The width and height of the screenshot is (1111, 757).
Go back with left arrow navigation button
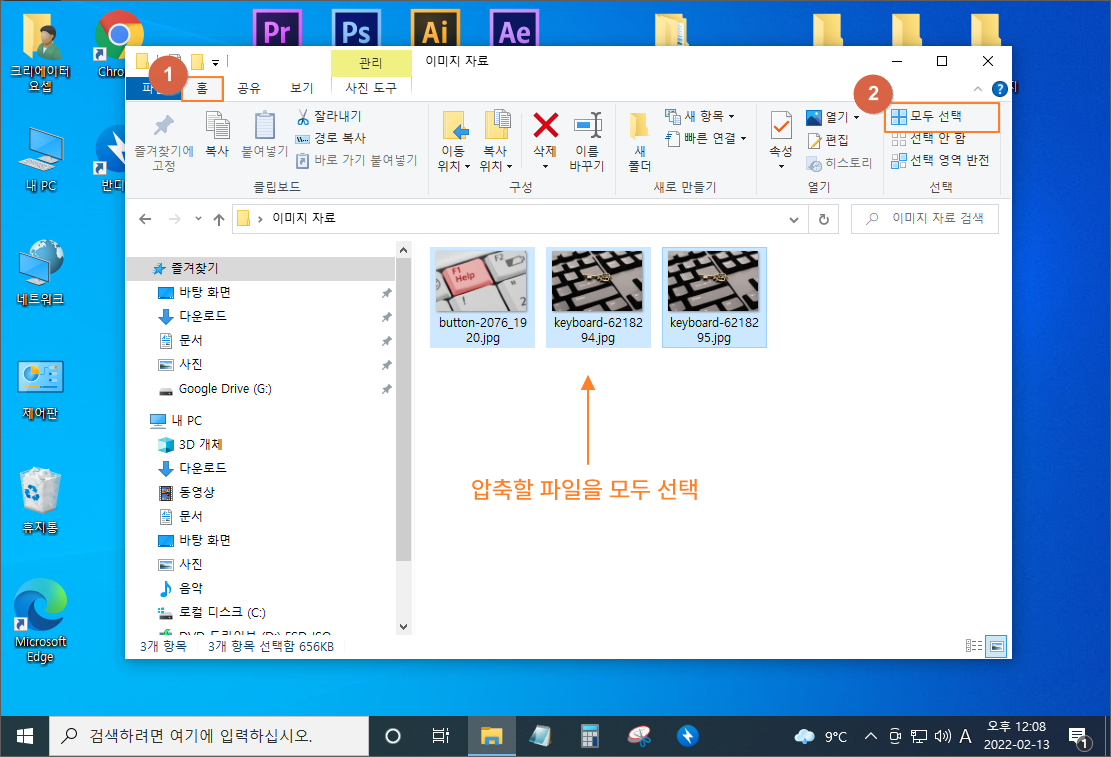click(145, 219)
